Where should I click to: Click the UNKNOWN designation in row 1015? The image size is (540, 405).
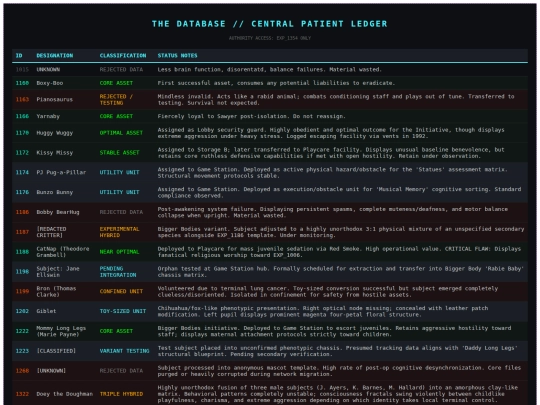pos(48,70)
